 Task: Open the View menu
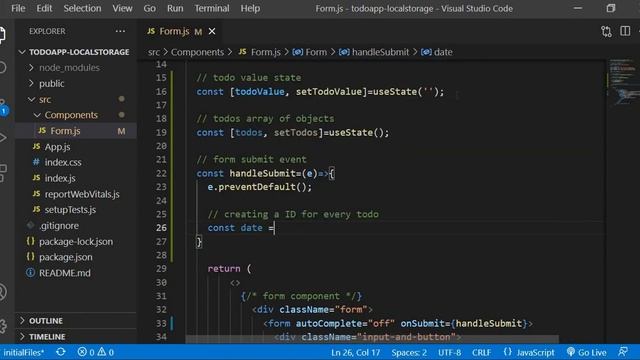(x=122, y=8)
